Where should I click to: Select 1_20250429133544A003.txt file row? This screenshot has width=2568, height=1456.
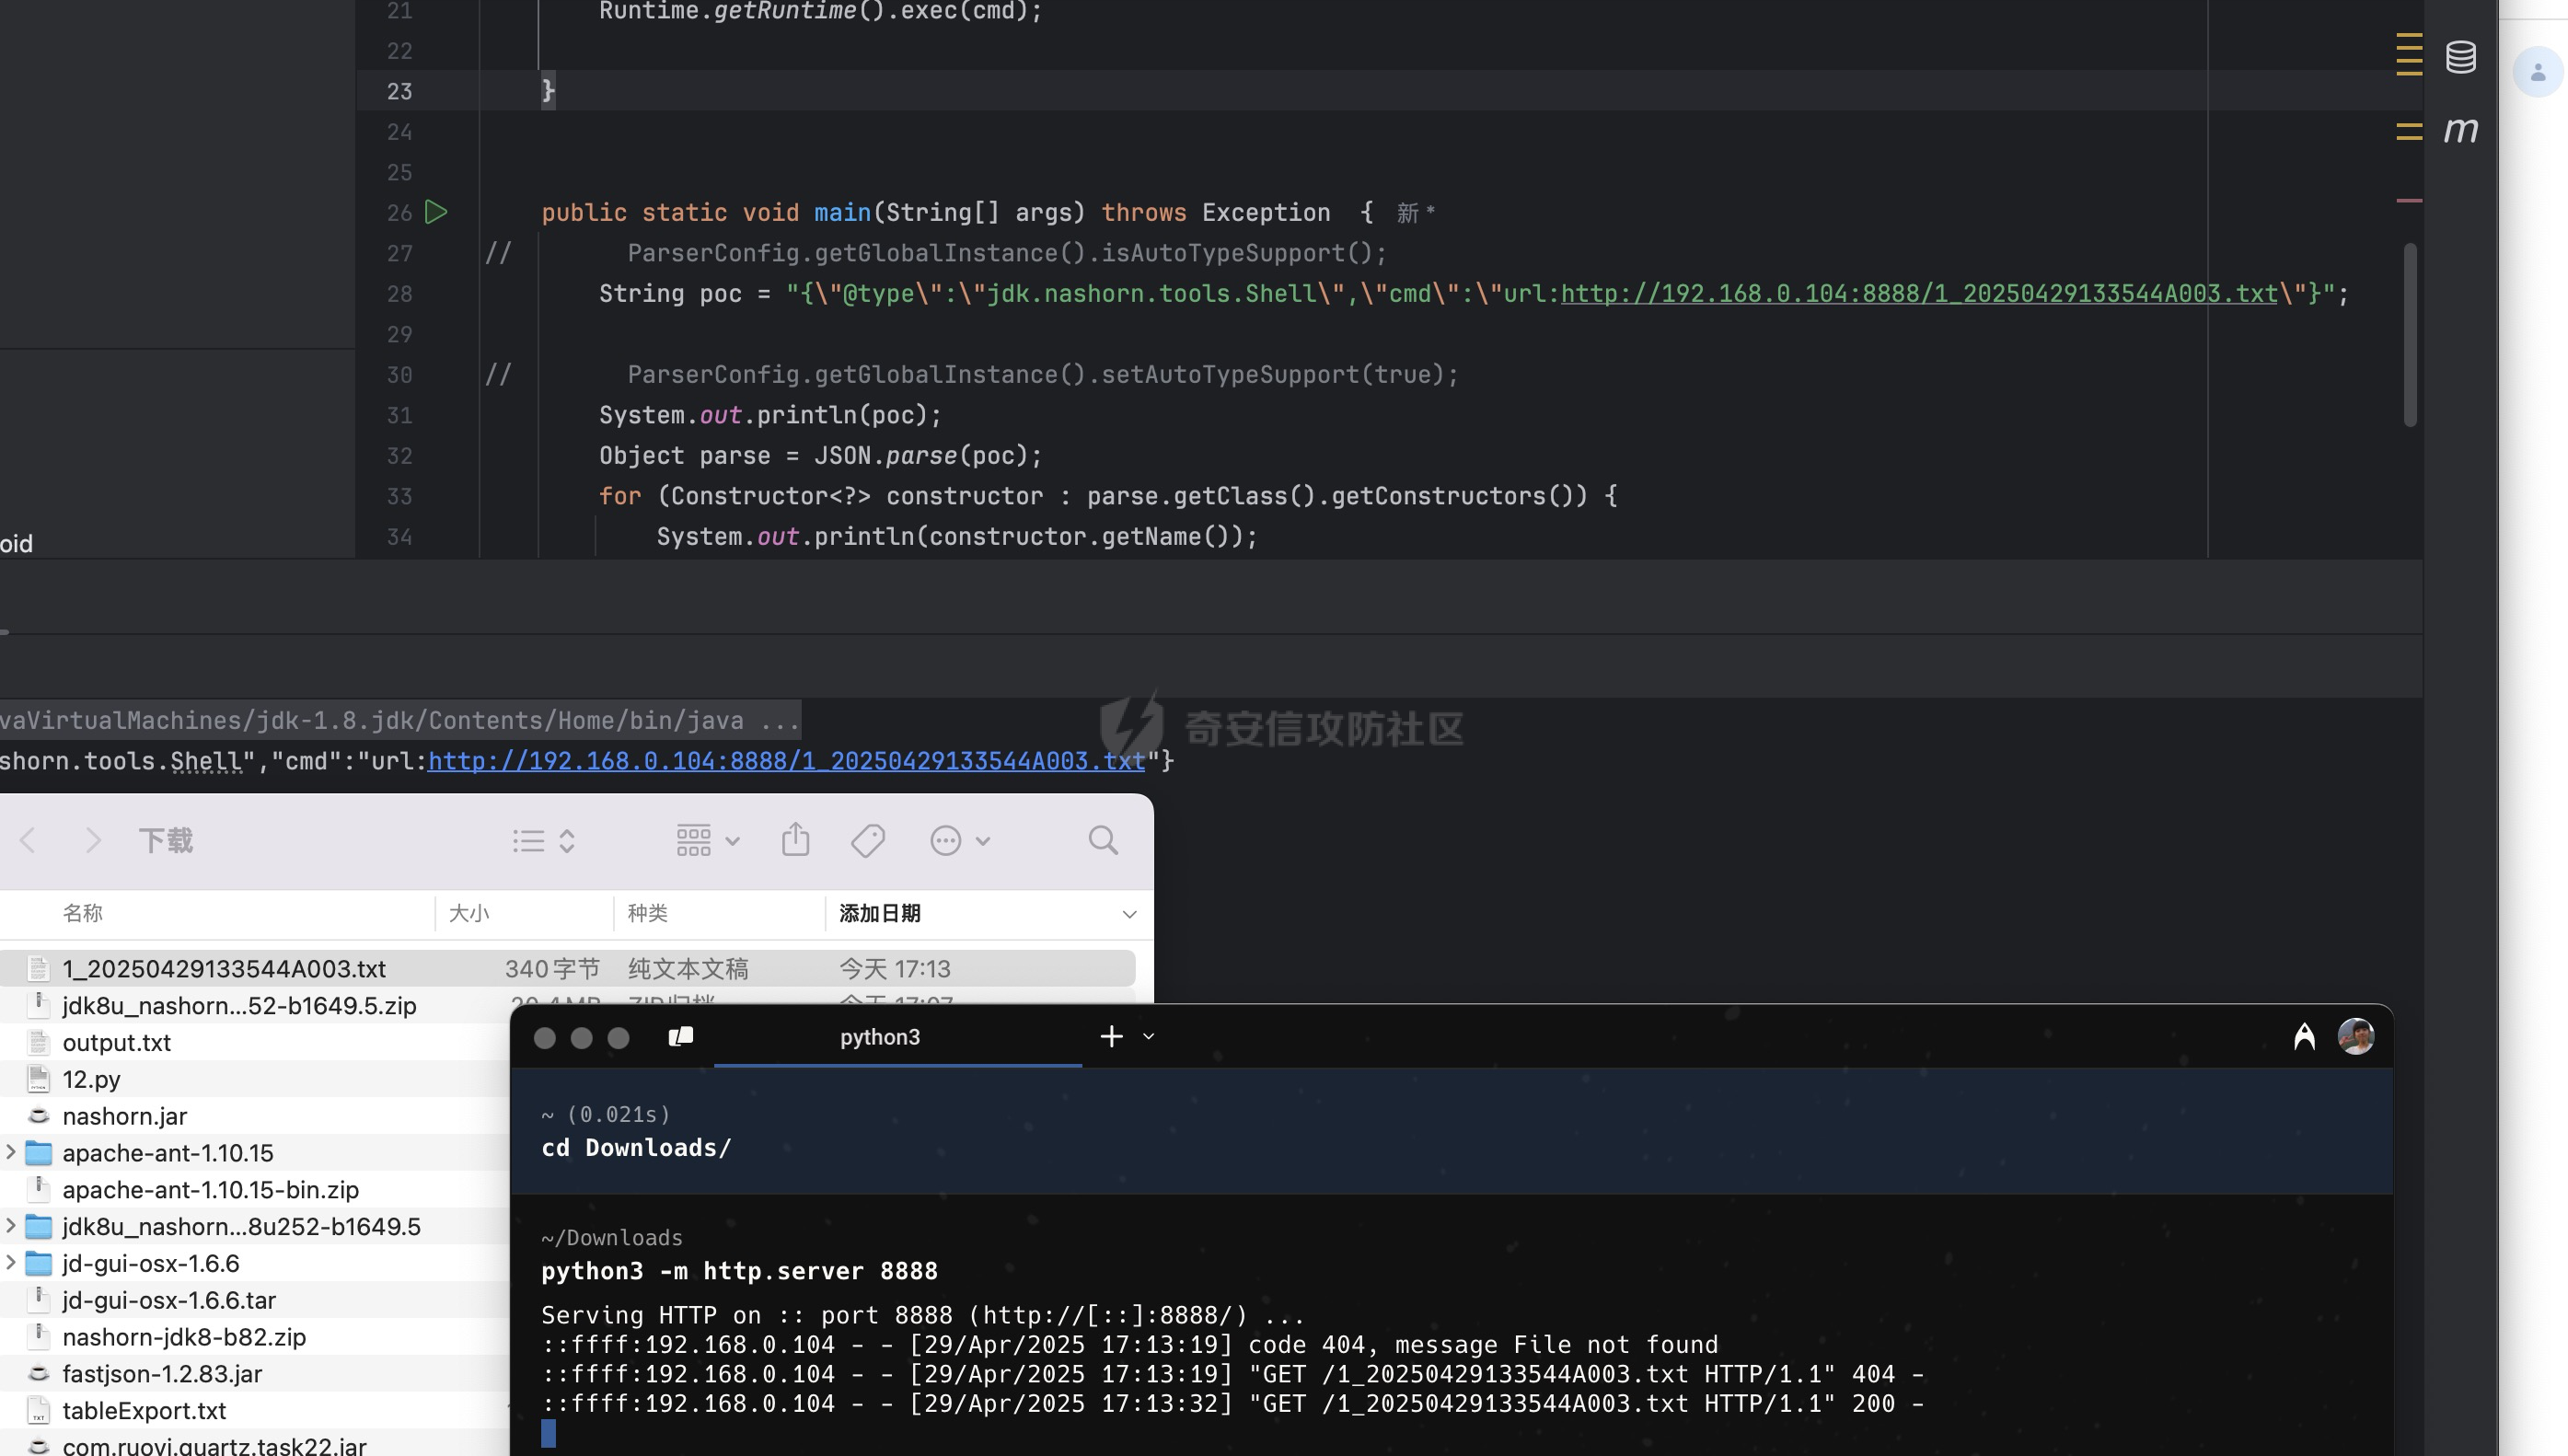point(224,968)
